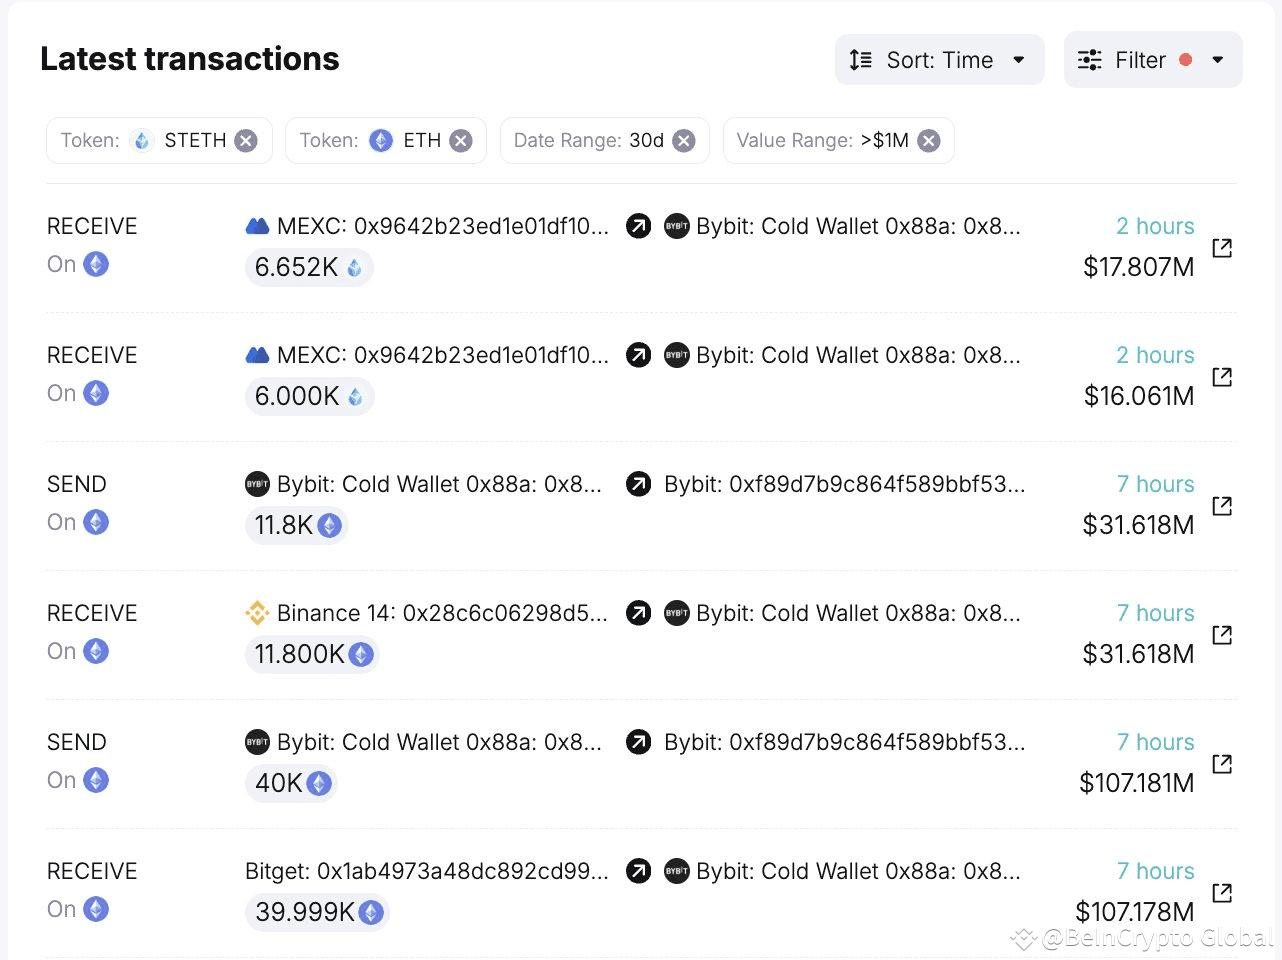Clear the Date Range 30d filter
Screen dimensions: 1282x960
coord(683,140)
